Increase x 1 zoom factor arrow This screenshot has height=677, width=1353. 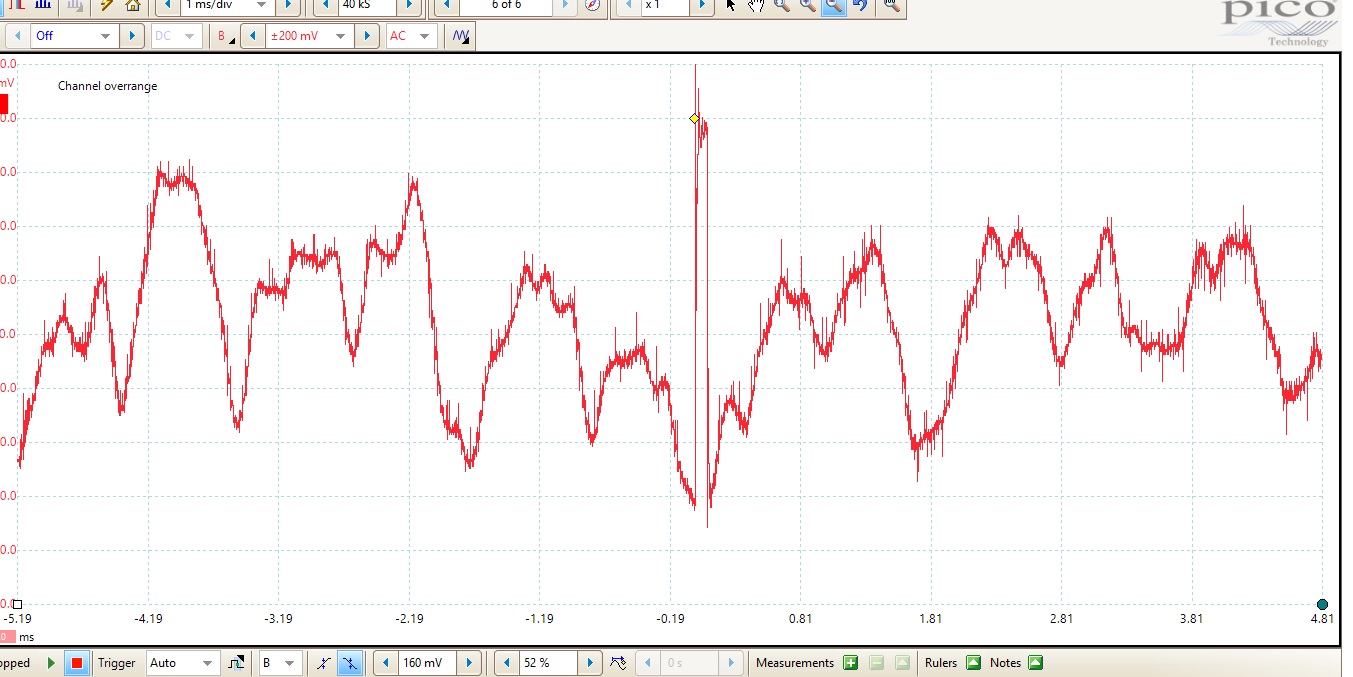[x=703, y=5]
